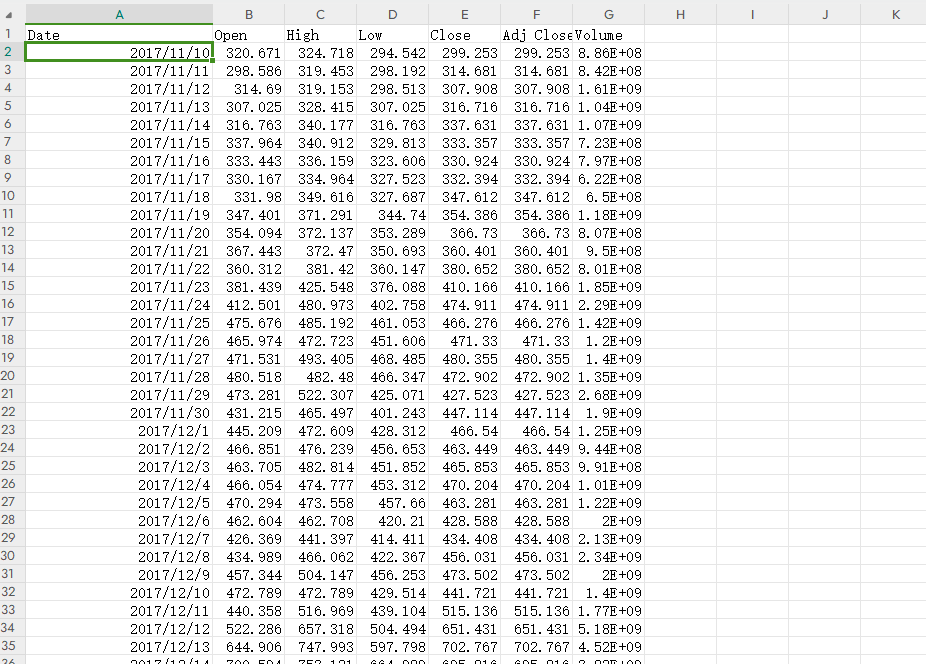Click the Adj Close header cell

[537, 35]
